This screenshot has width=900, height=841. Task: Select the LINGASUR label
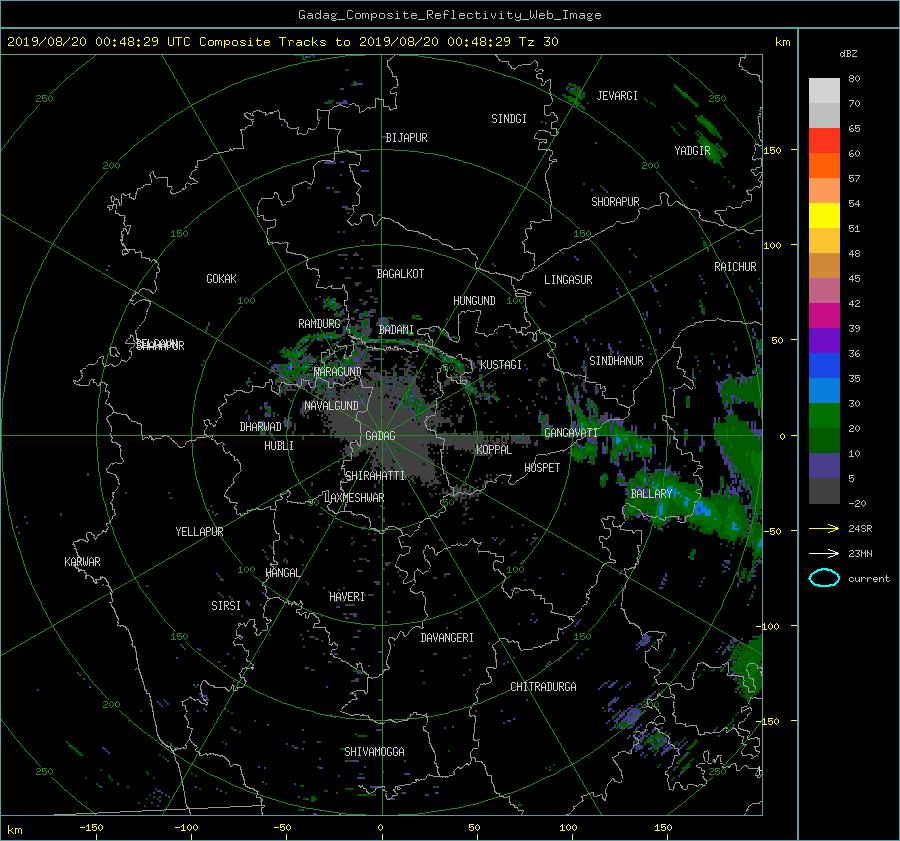click(568, 280)
